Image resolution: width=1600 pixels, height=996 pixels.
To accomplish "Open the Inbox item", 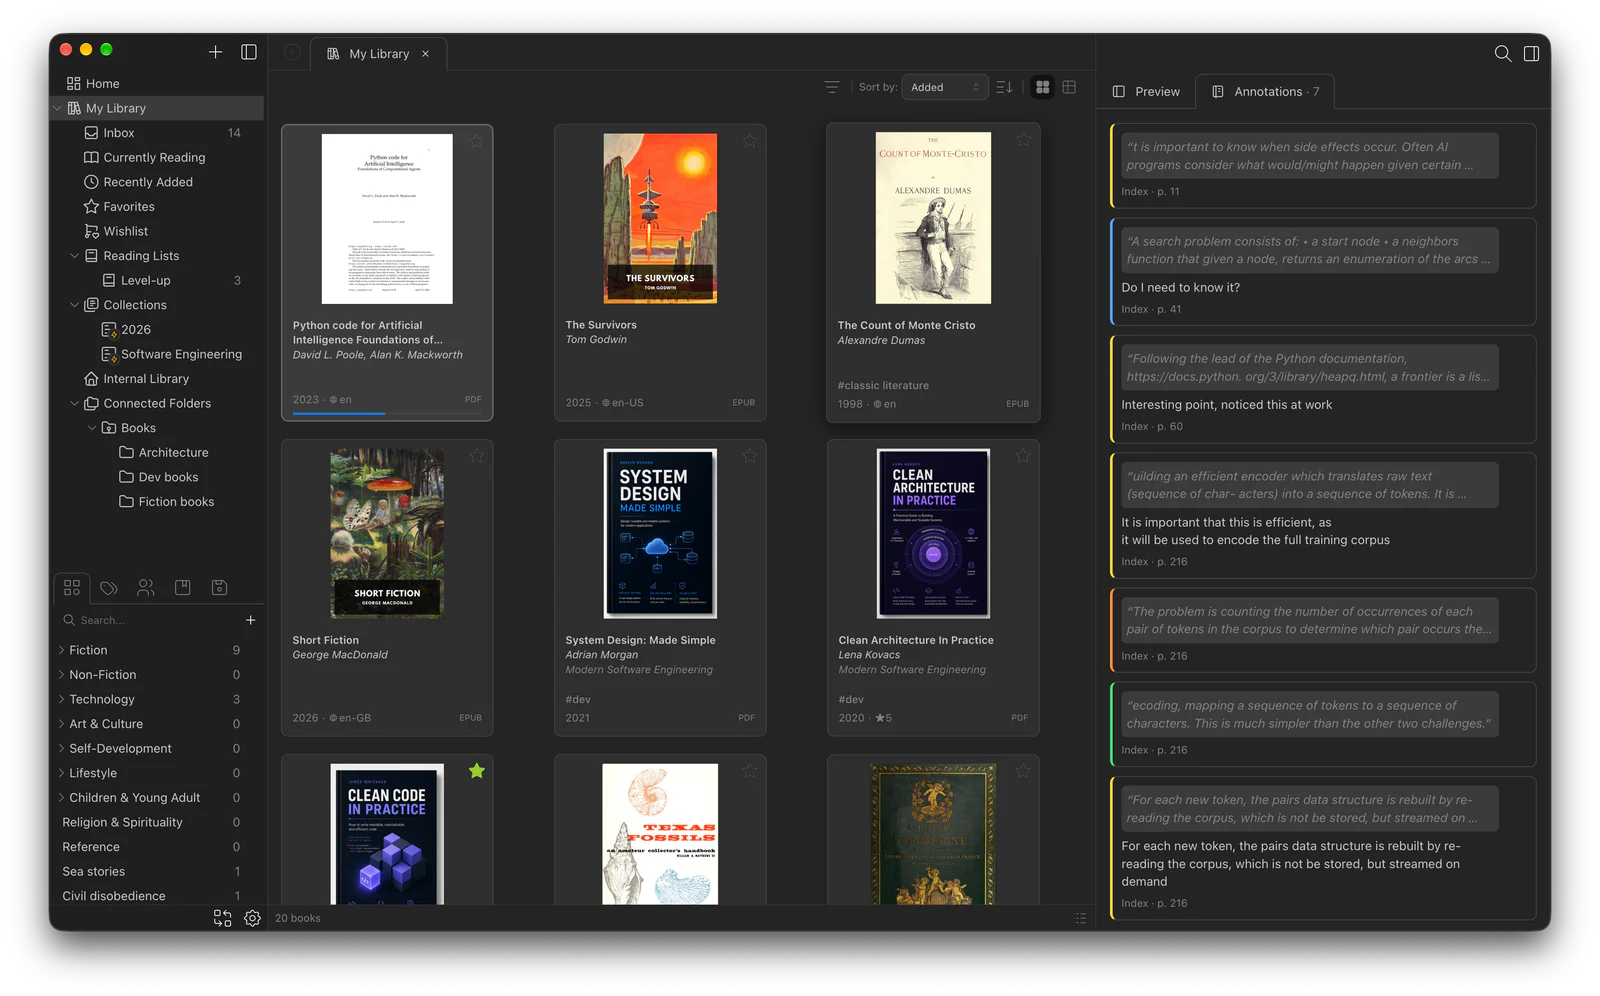I will tap(157, 133).
